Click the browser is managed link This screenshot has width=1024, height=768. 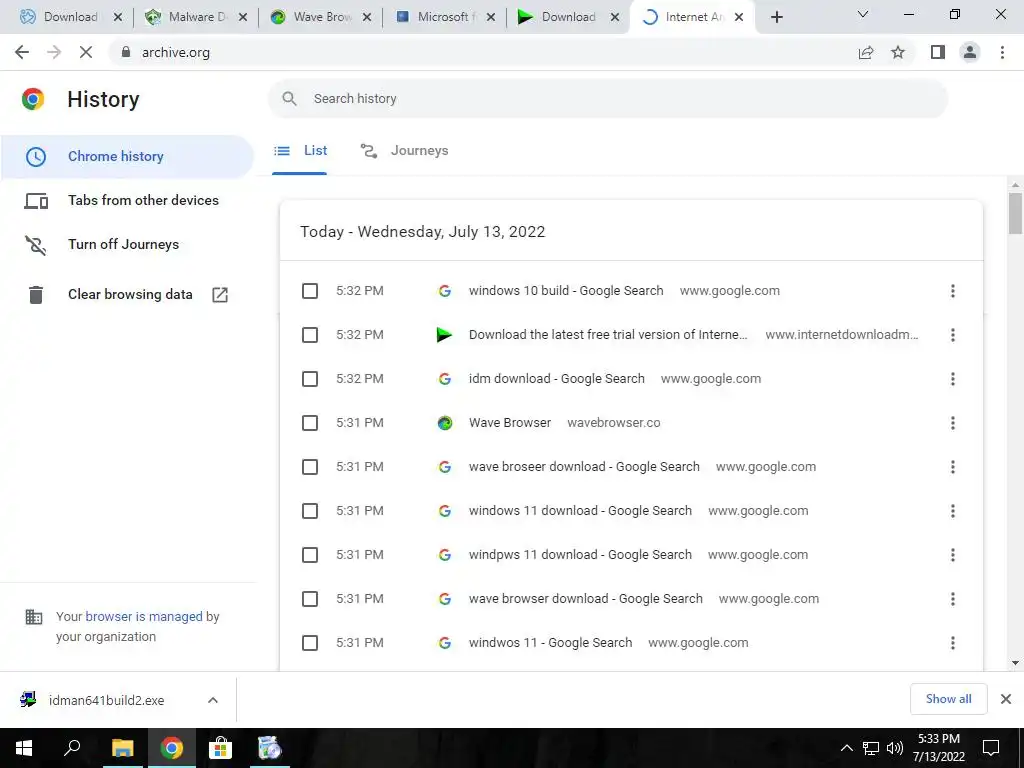tap(144, 616)
